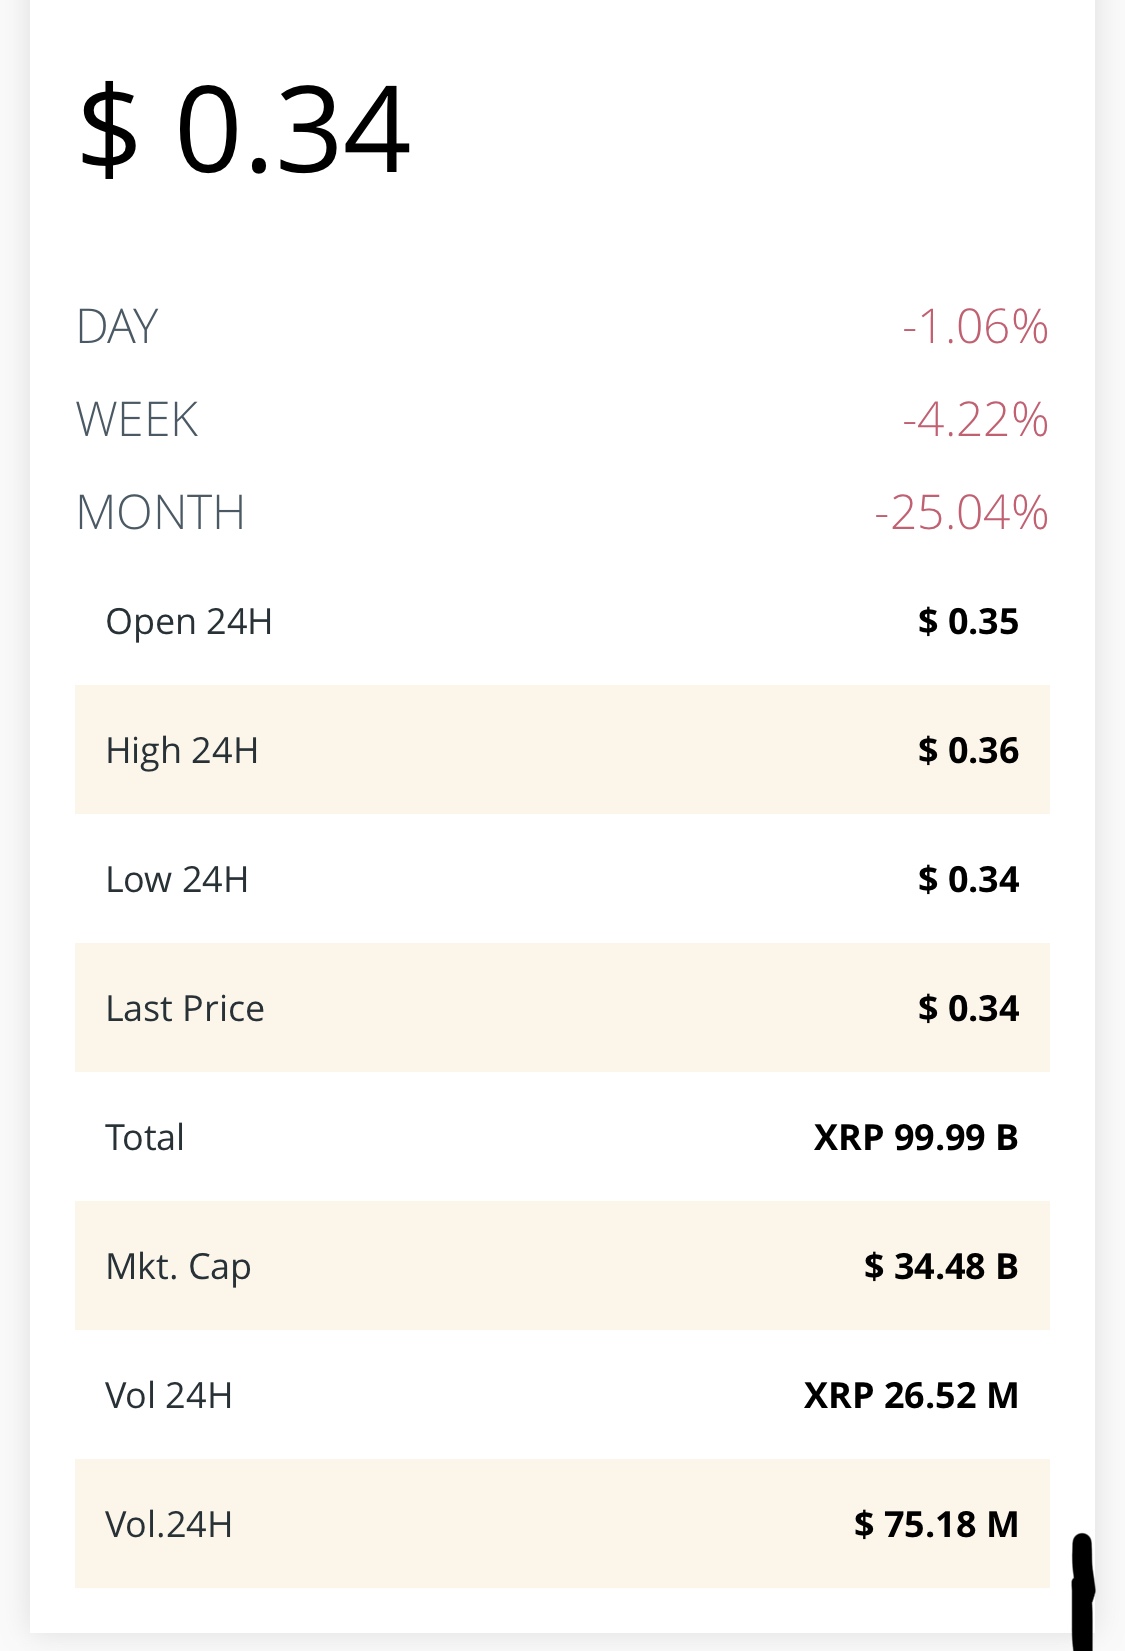Tap the $ 0.36 high value

tap(968, 750)
